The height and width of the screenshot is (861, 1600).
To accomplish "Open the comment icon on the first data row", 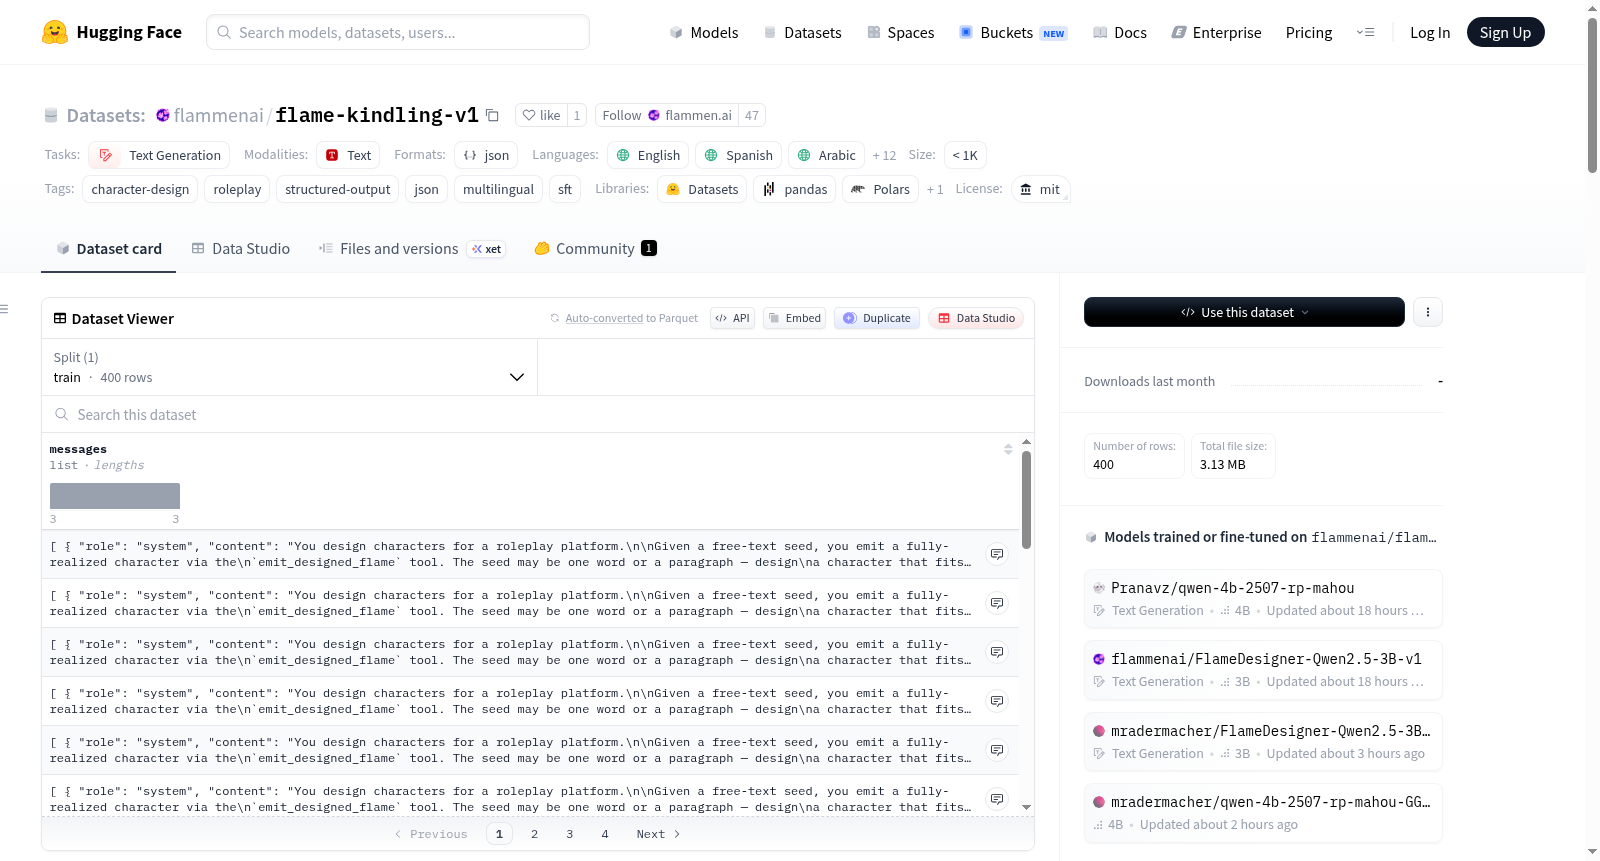I will point(997,554).
